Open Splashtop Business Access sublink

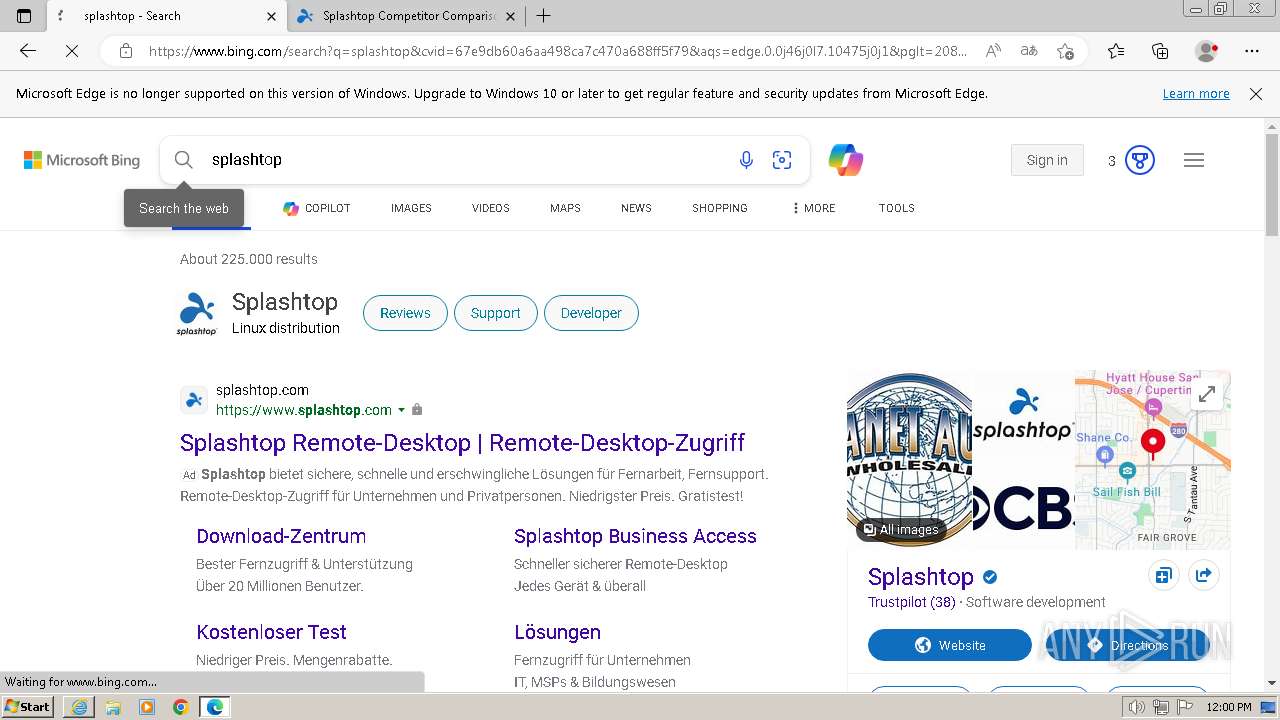635,536
